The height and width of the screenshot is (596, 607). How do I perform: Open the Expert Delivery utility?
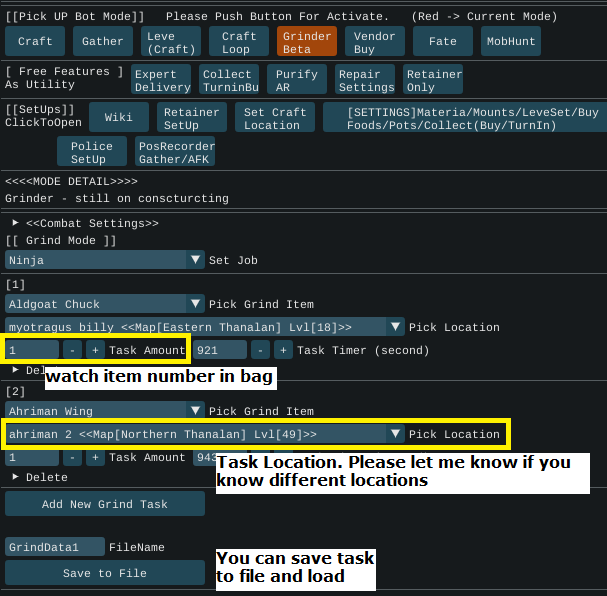pos(162,80)
